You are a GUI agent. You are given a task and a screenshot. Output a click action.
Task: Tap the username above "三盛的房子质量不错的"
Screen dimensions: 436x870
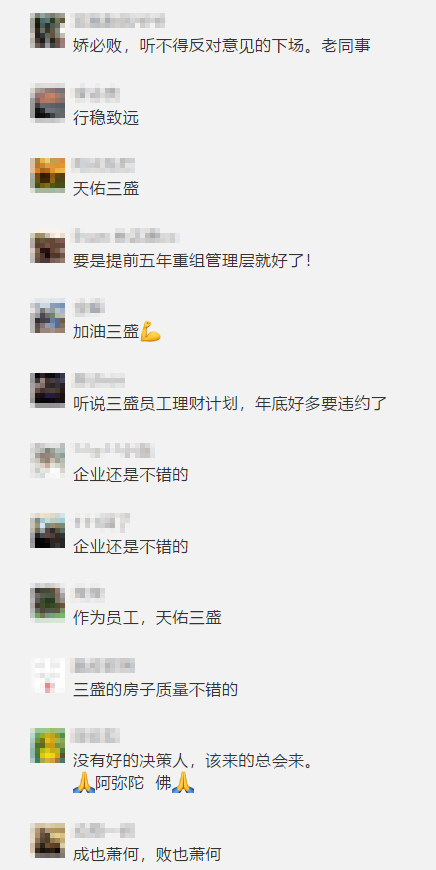click(x=104, y=665)
